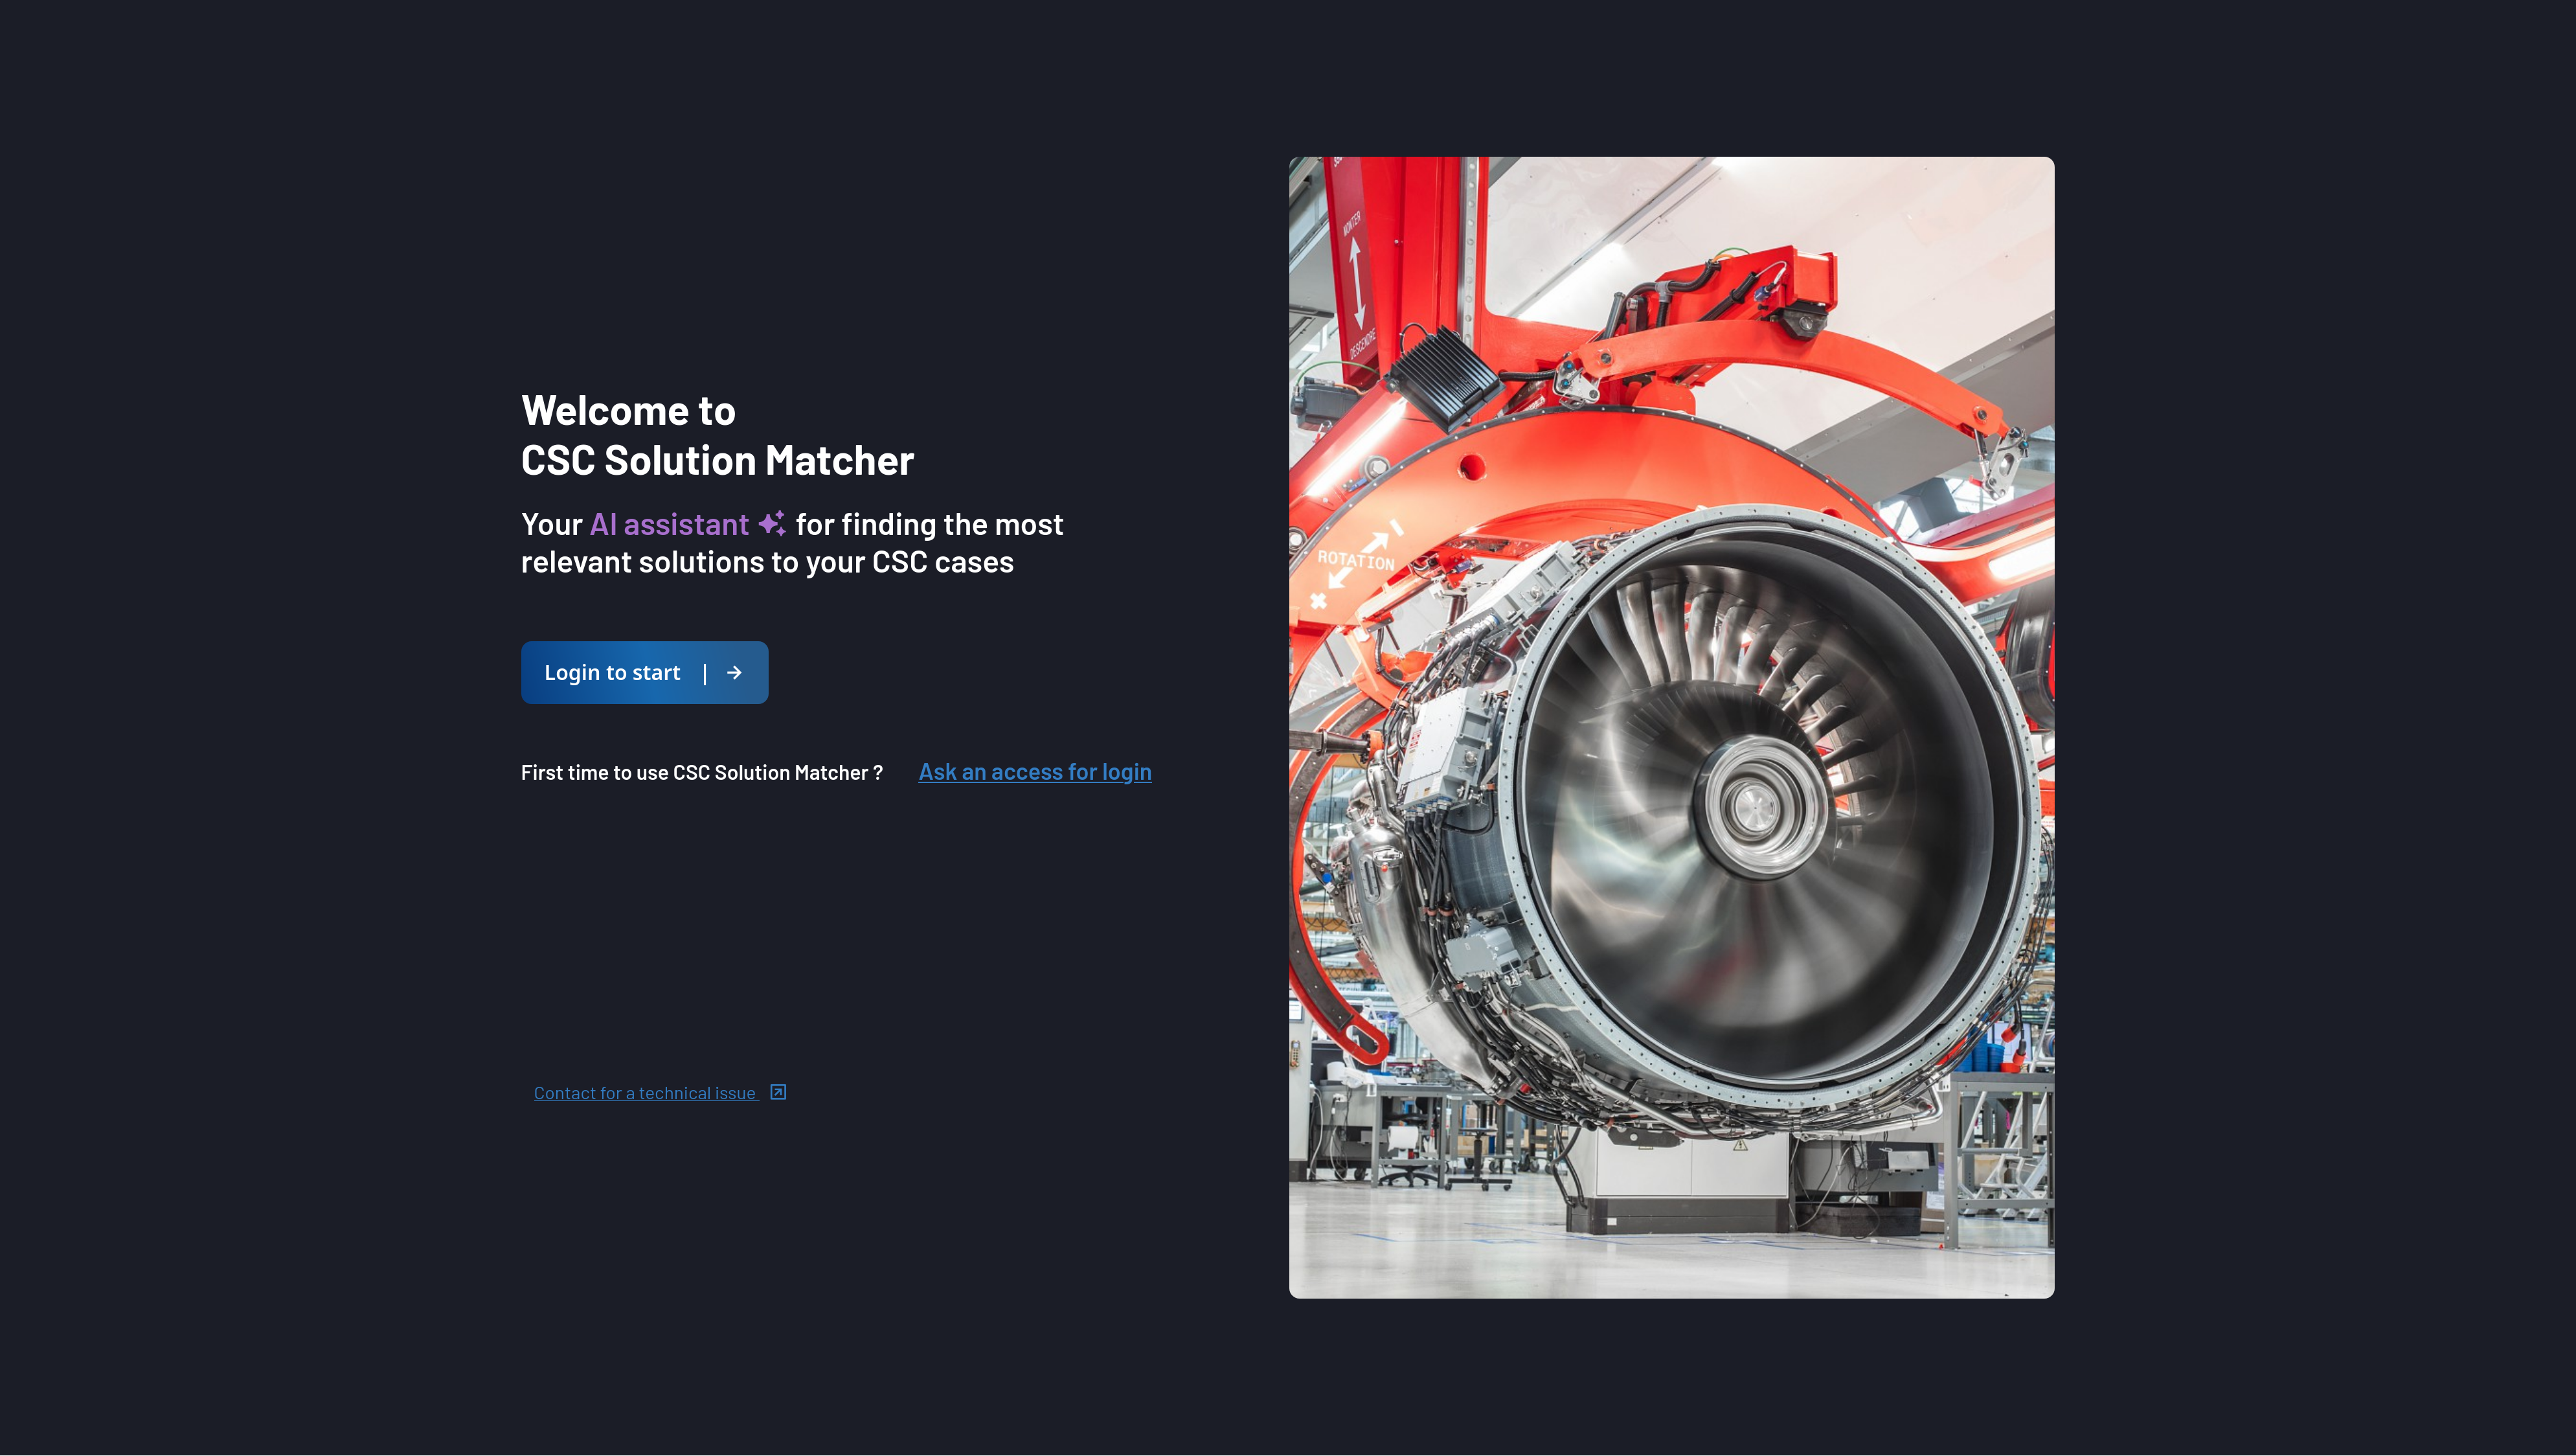Click the for finding the most text
Screen dimensions: 2576x1456
tap(929, 524)
